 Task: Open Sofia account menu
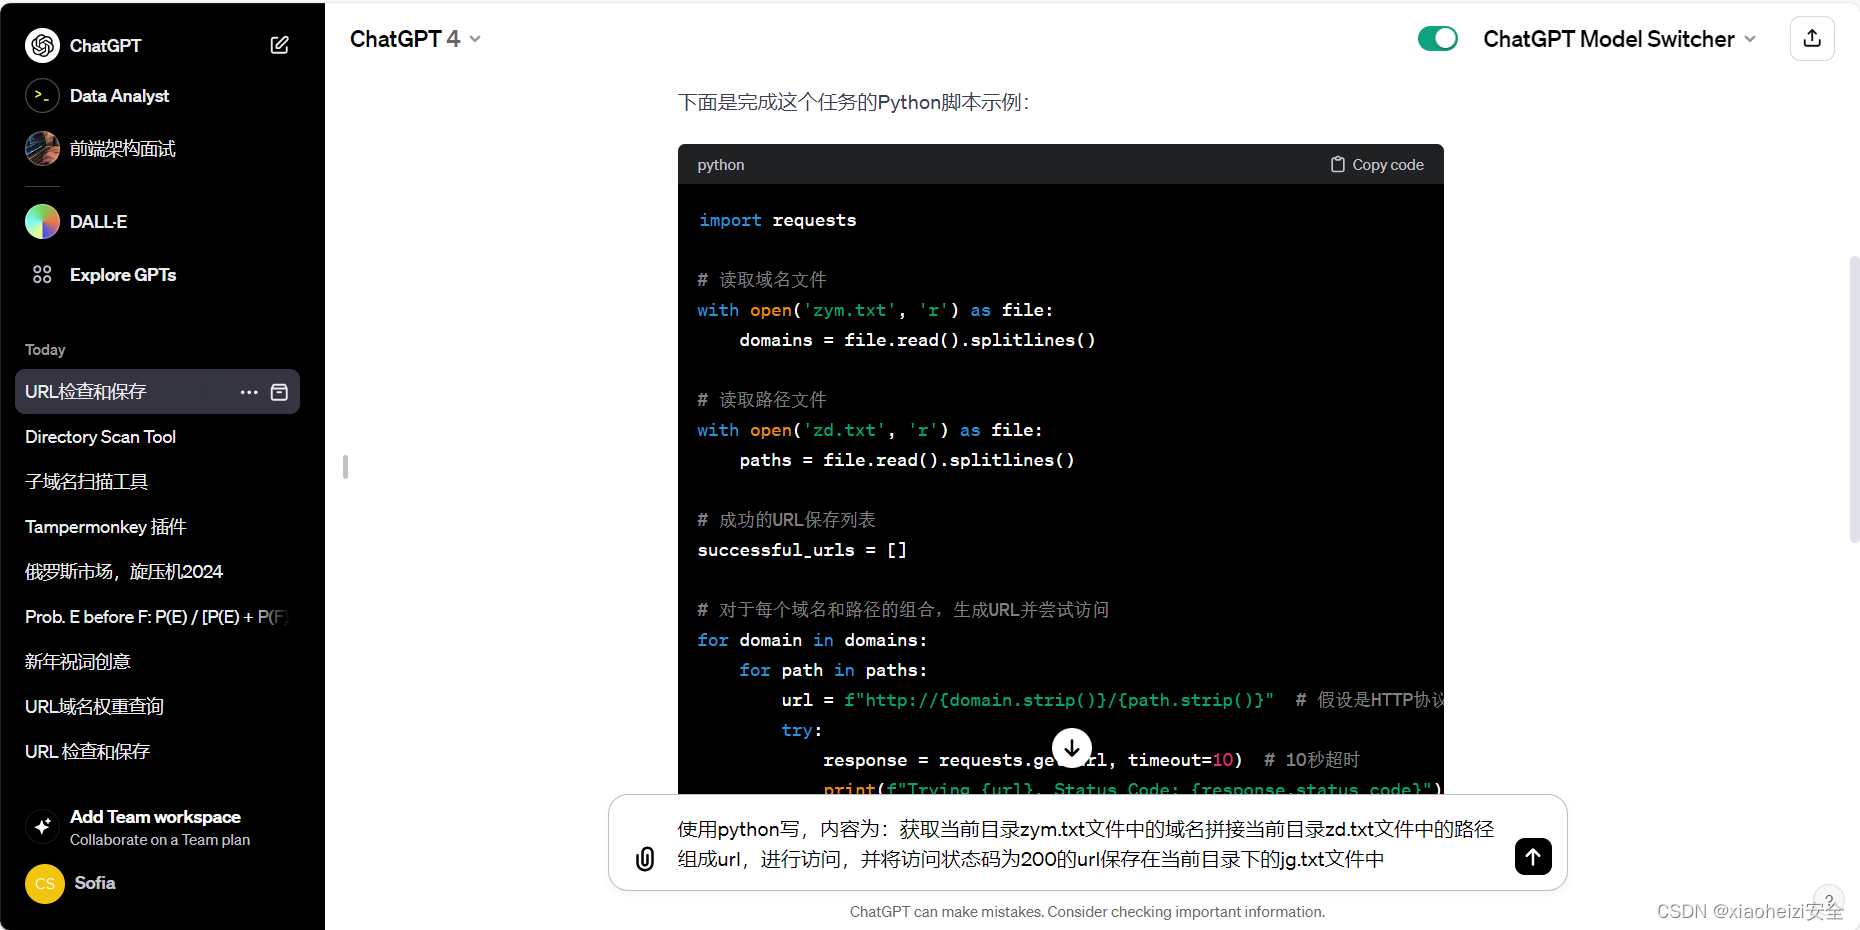click(x=95, y=883)
